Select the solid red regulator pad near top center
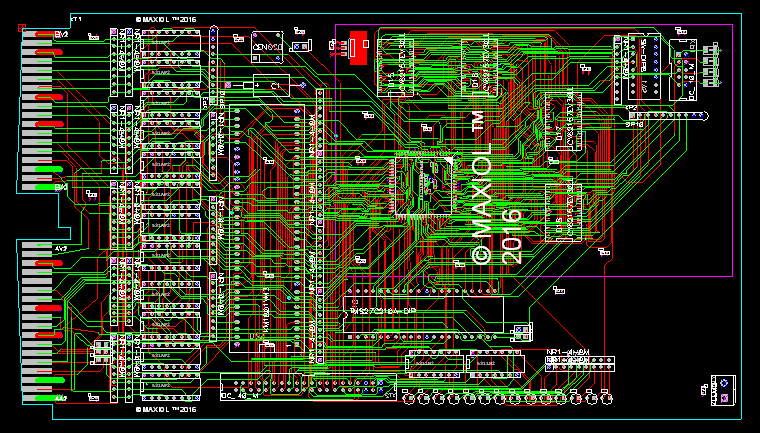 click(356, 46)
